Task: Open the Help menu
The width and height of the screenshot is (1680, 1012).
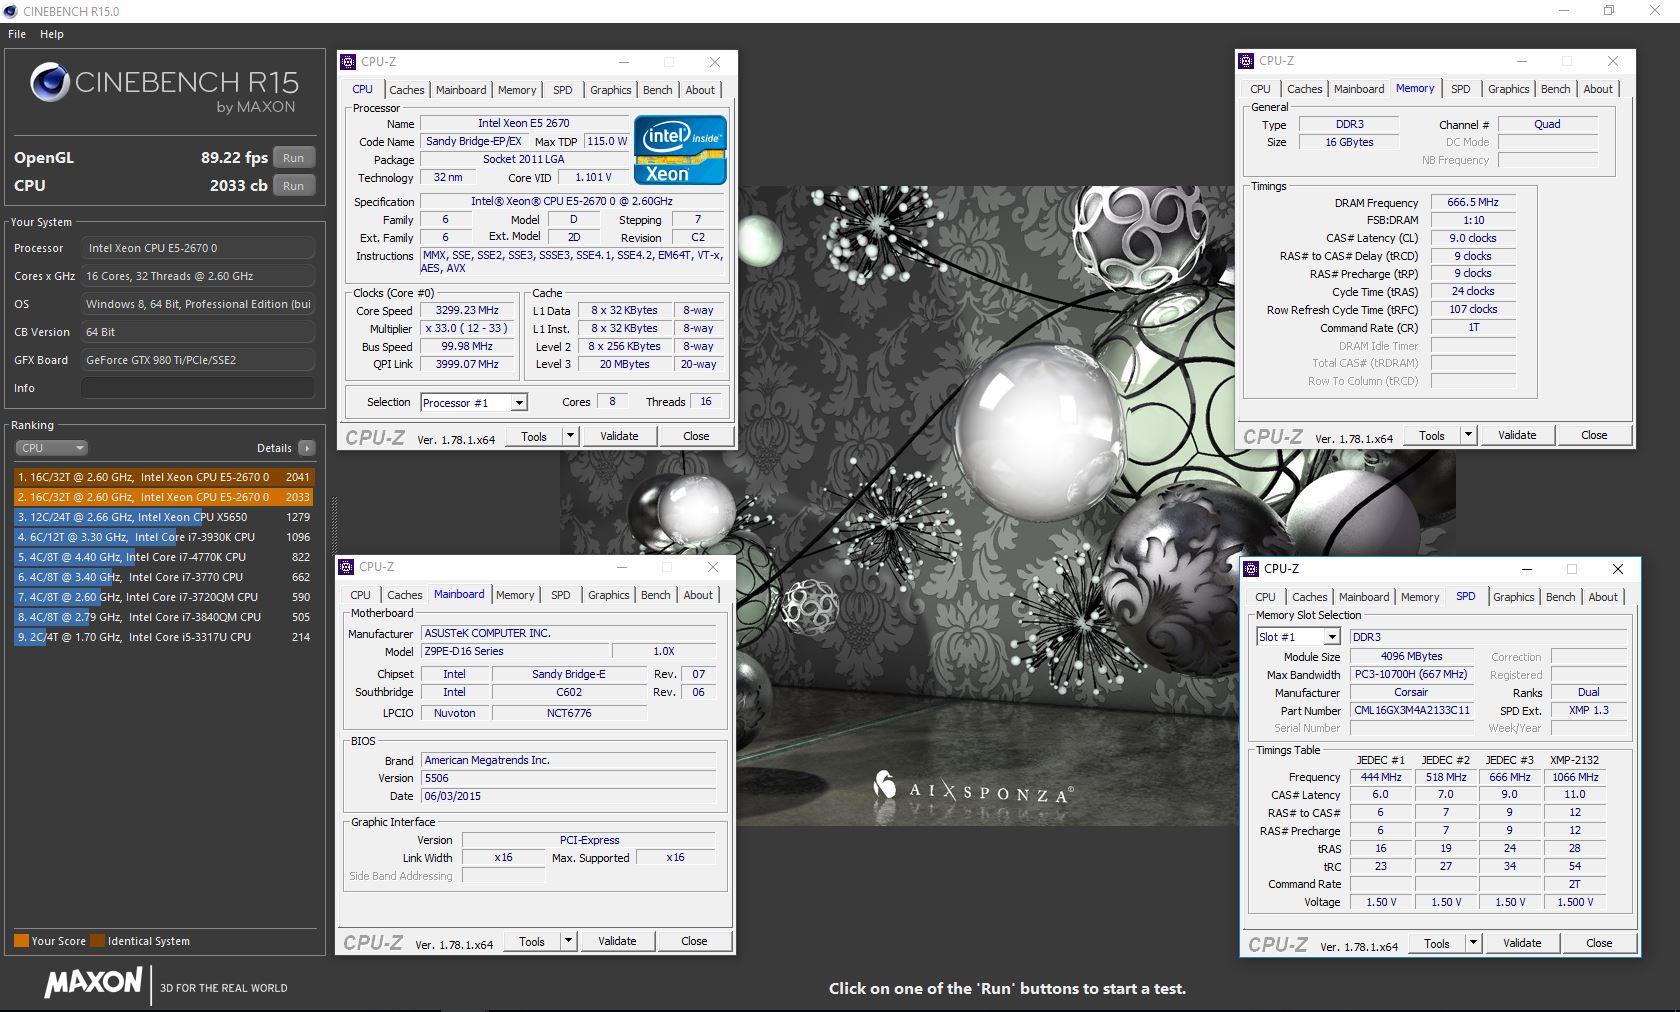Action: (52, 34)
